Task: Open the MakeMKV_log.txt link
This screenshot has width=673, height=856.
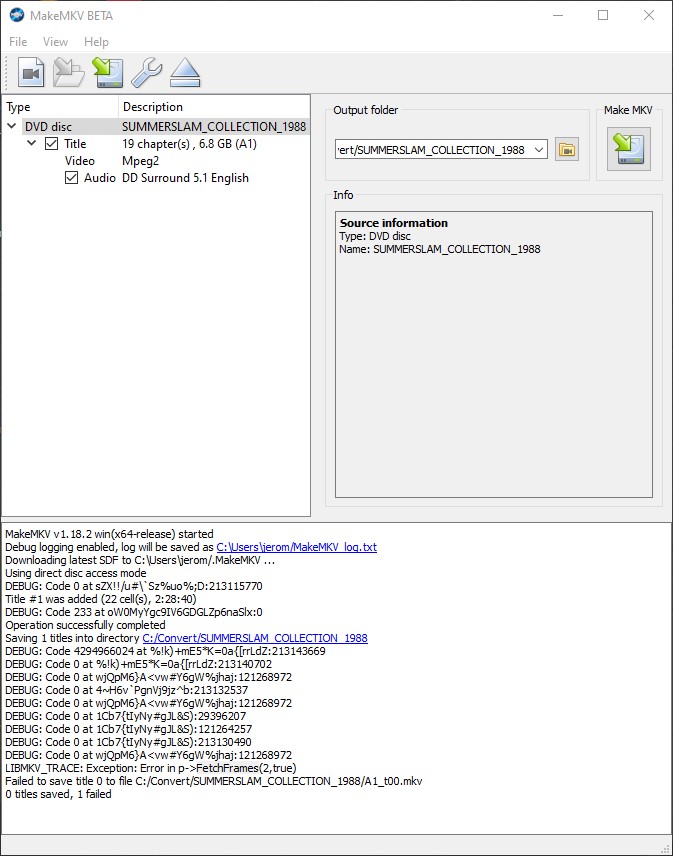Action: 296,548
